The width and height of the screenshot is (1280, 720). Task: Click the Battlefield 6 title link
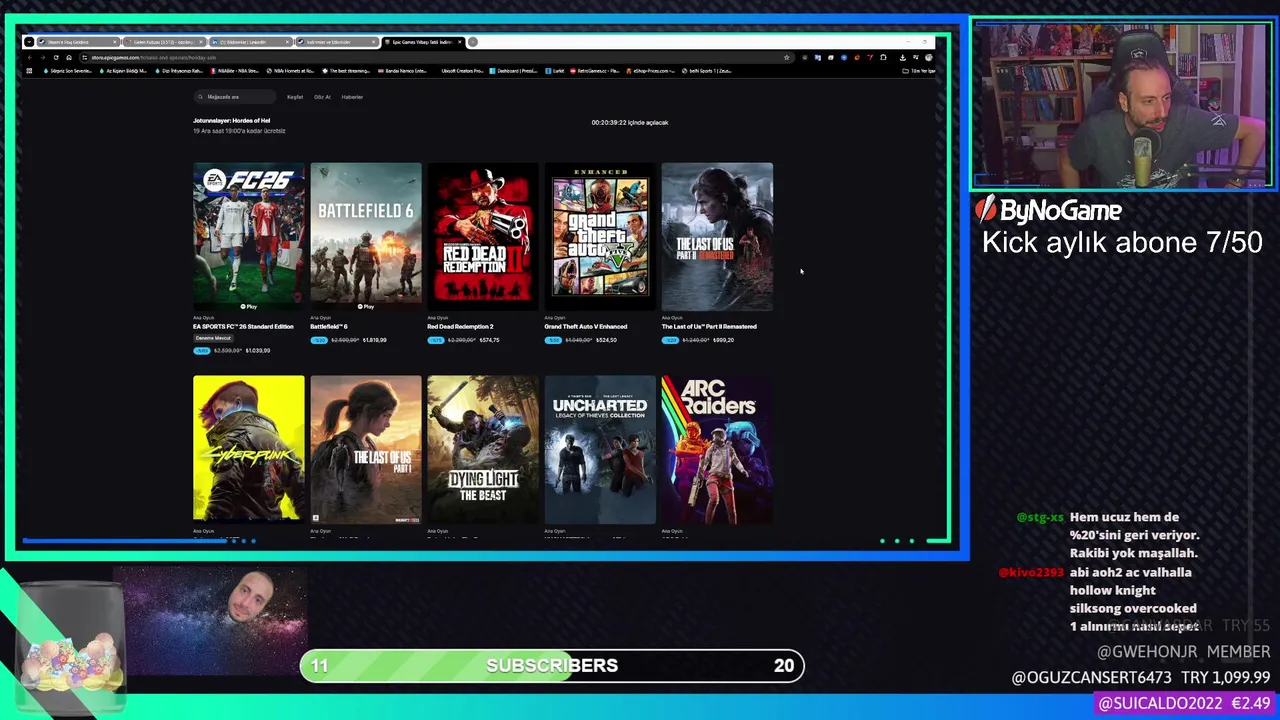[x=328, y=327]
